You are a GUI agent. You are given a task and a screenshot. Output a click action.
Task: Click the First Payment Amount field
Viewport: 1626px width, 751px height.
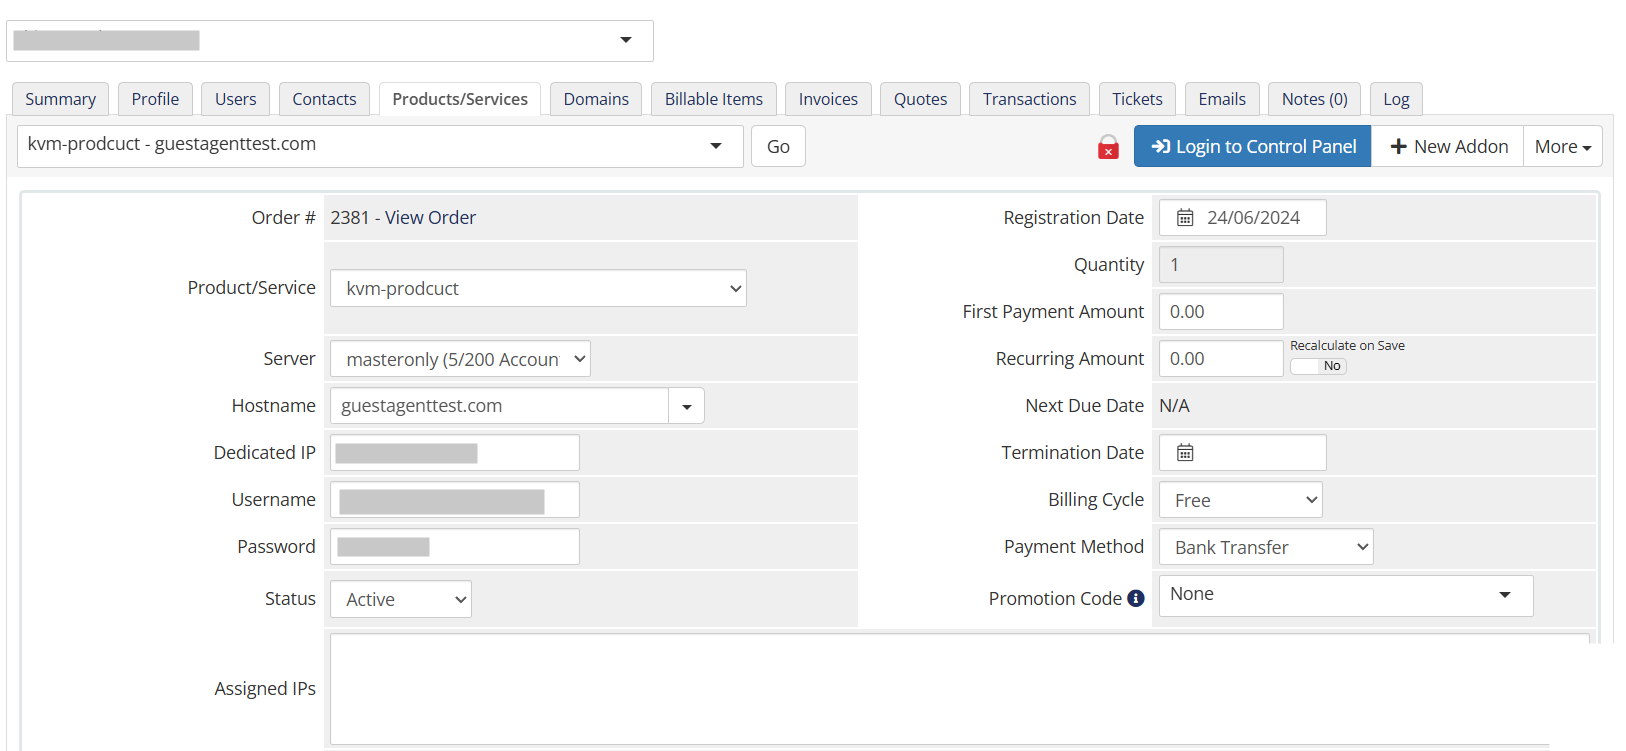coord(1221,312)
